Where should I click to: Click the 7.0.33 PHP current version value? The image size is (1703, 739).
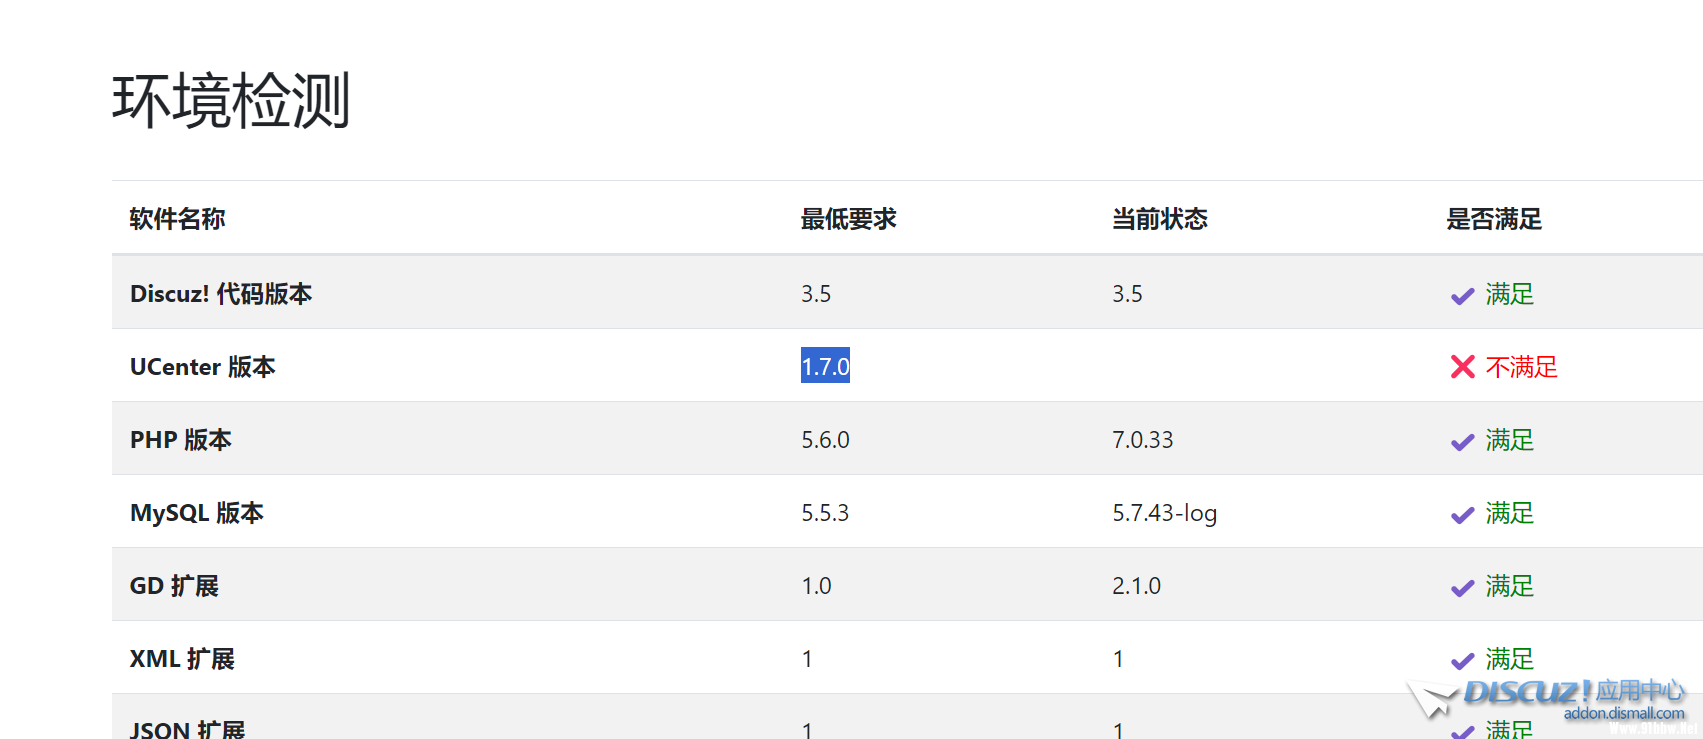1142,440
